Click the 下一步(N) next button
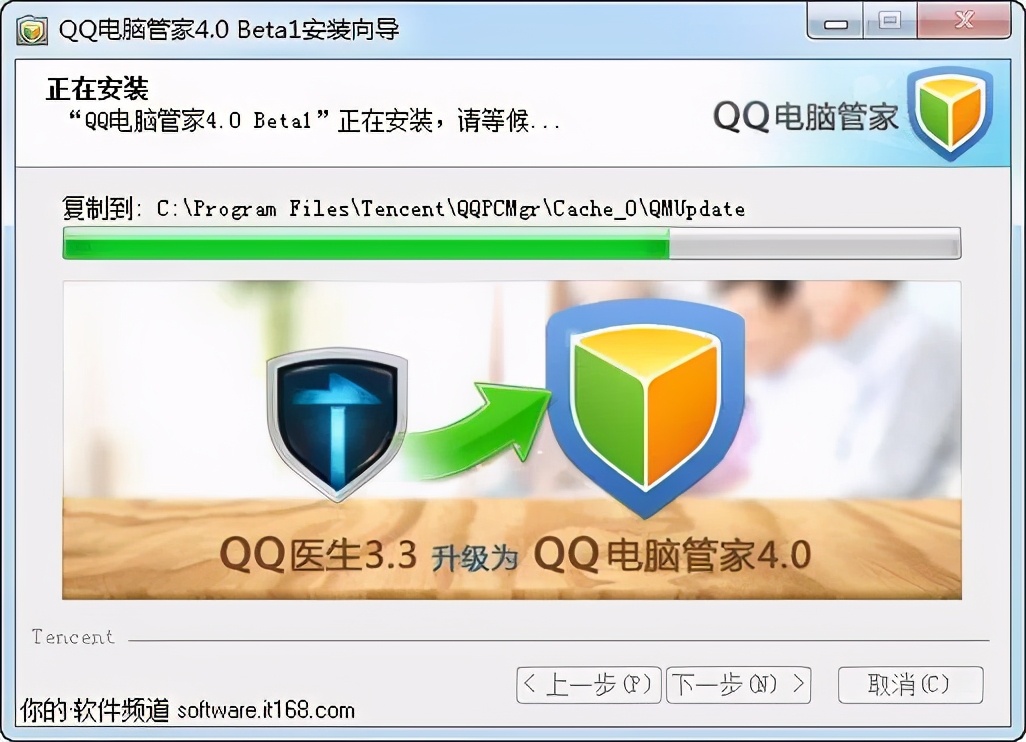The width and height of the screenshot is (1026, 742). (x=739, y=685)
